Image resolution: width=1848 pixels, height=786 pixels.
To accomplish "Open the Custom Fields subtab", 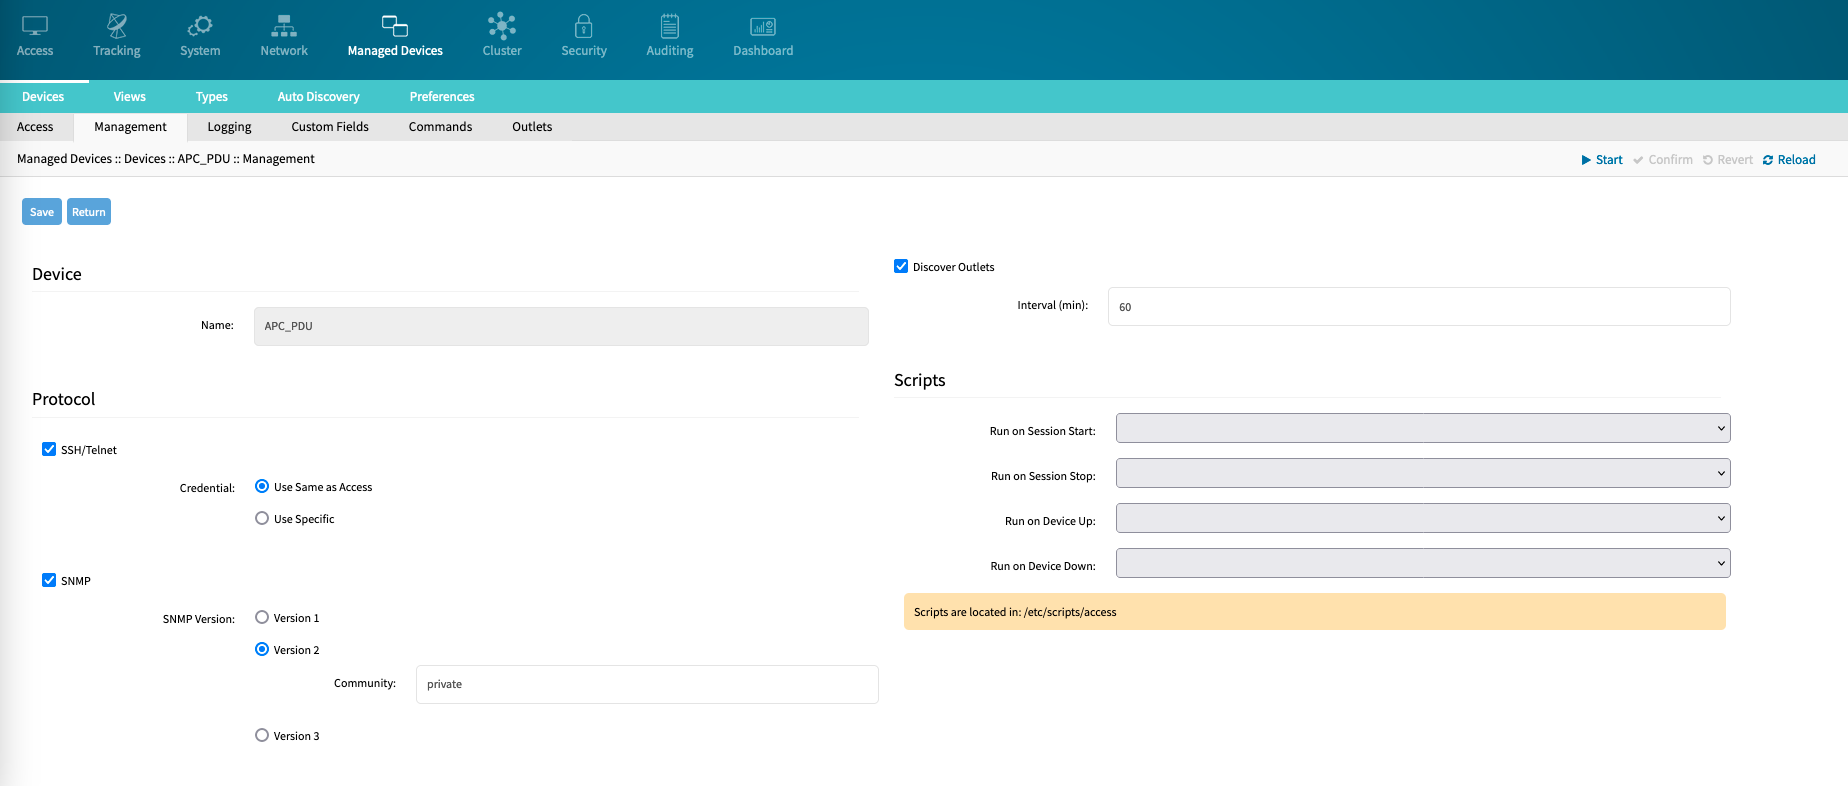I will click(x=330, y=127).
